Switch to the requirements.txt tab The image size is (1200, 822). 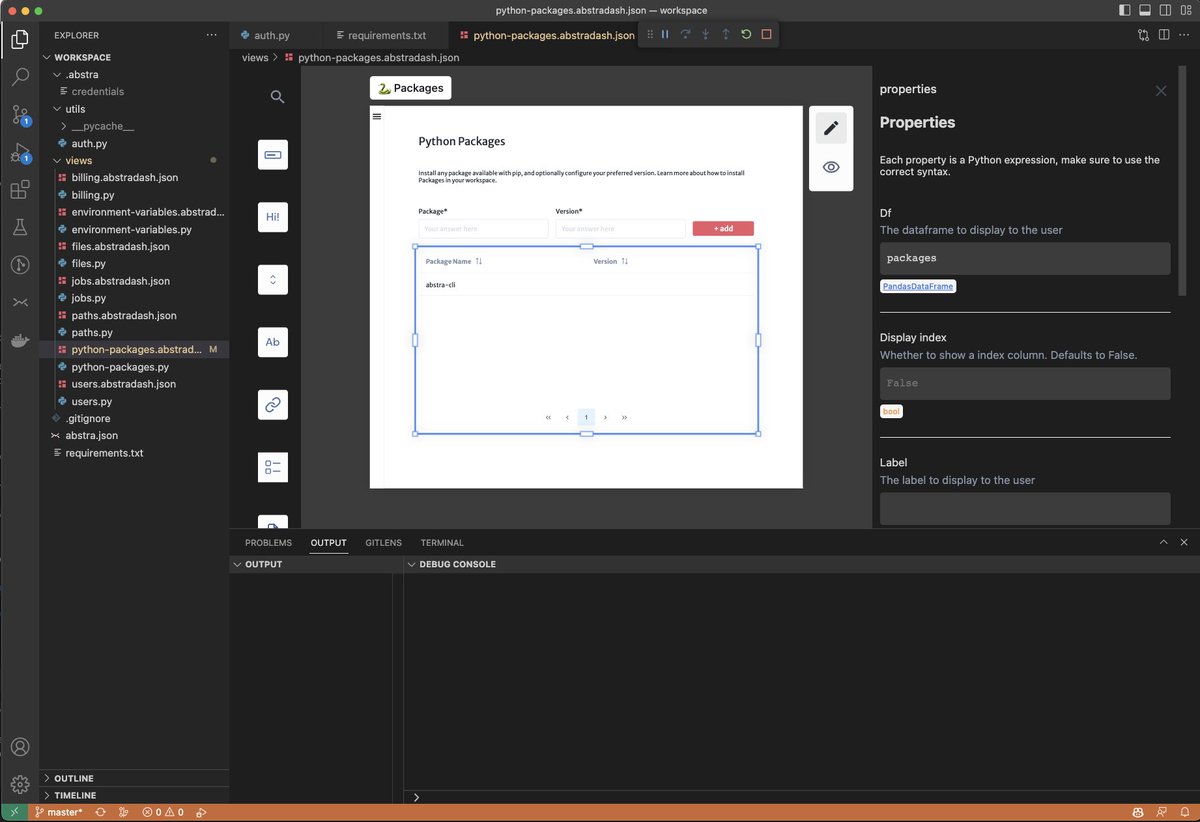pos(386,35)
